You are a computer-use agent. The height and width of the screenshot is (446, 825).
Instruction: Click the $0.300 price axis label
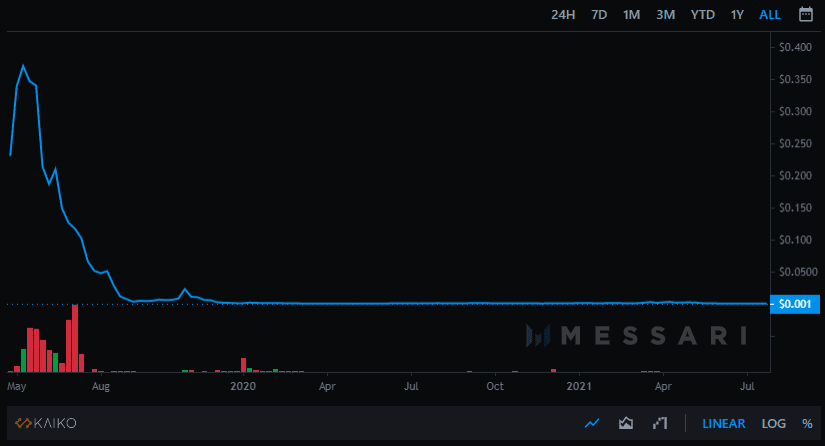(x=795, y=112)
